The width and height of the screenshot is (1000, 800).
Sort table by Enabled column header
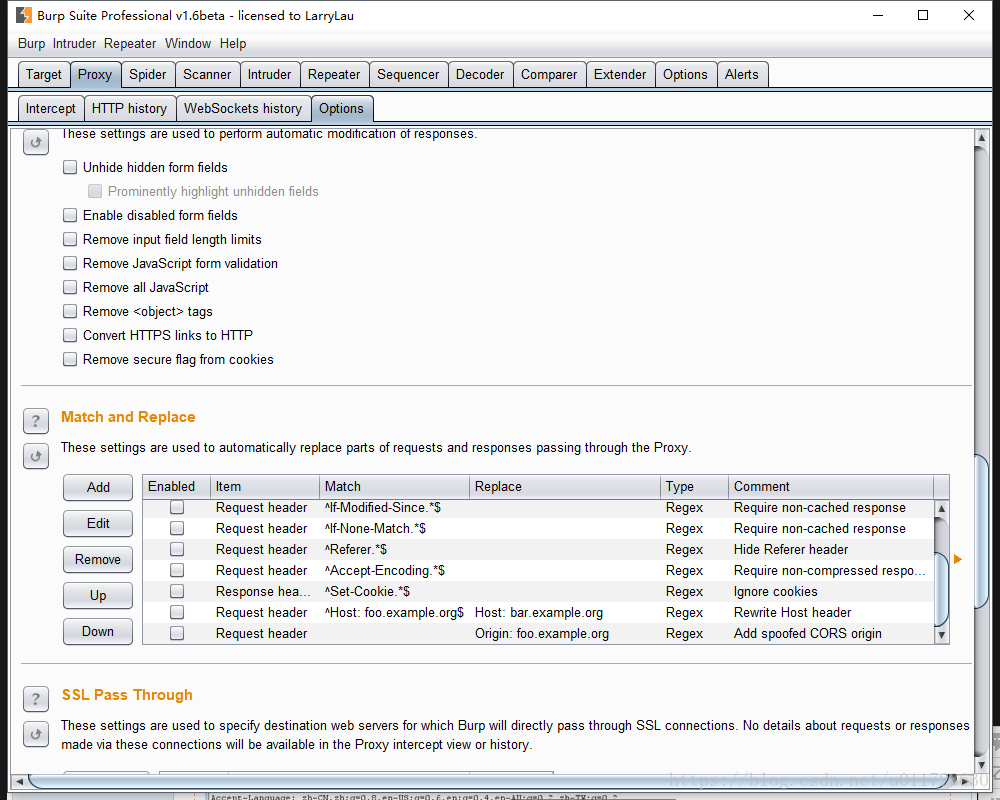pos(176,486)
